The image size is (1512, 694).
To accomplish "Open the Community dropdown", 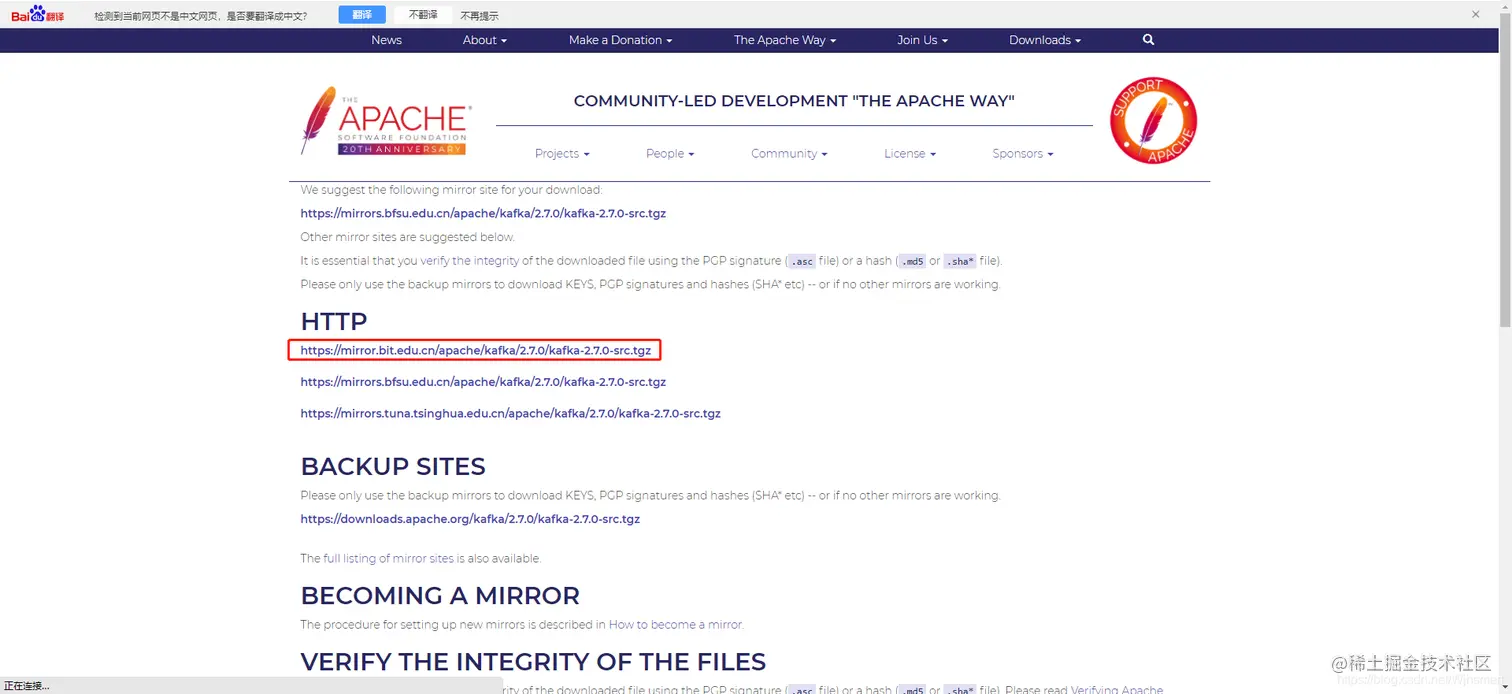I will coord(790,154).
